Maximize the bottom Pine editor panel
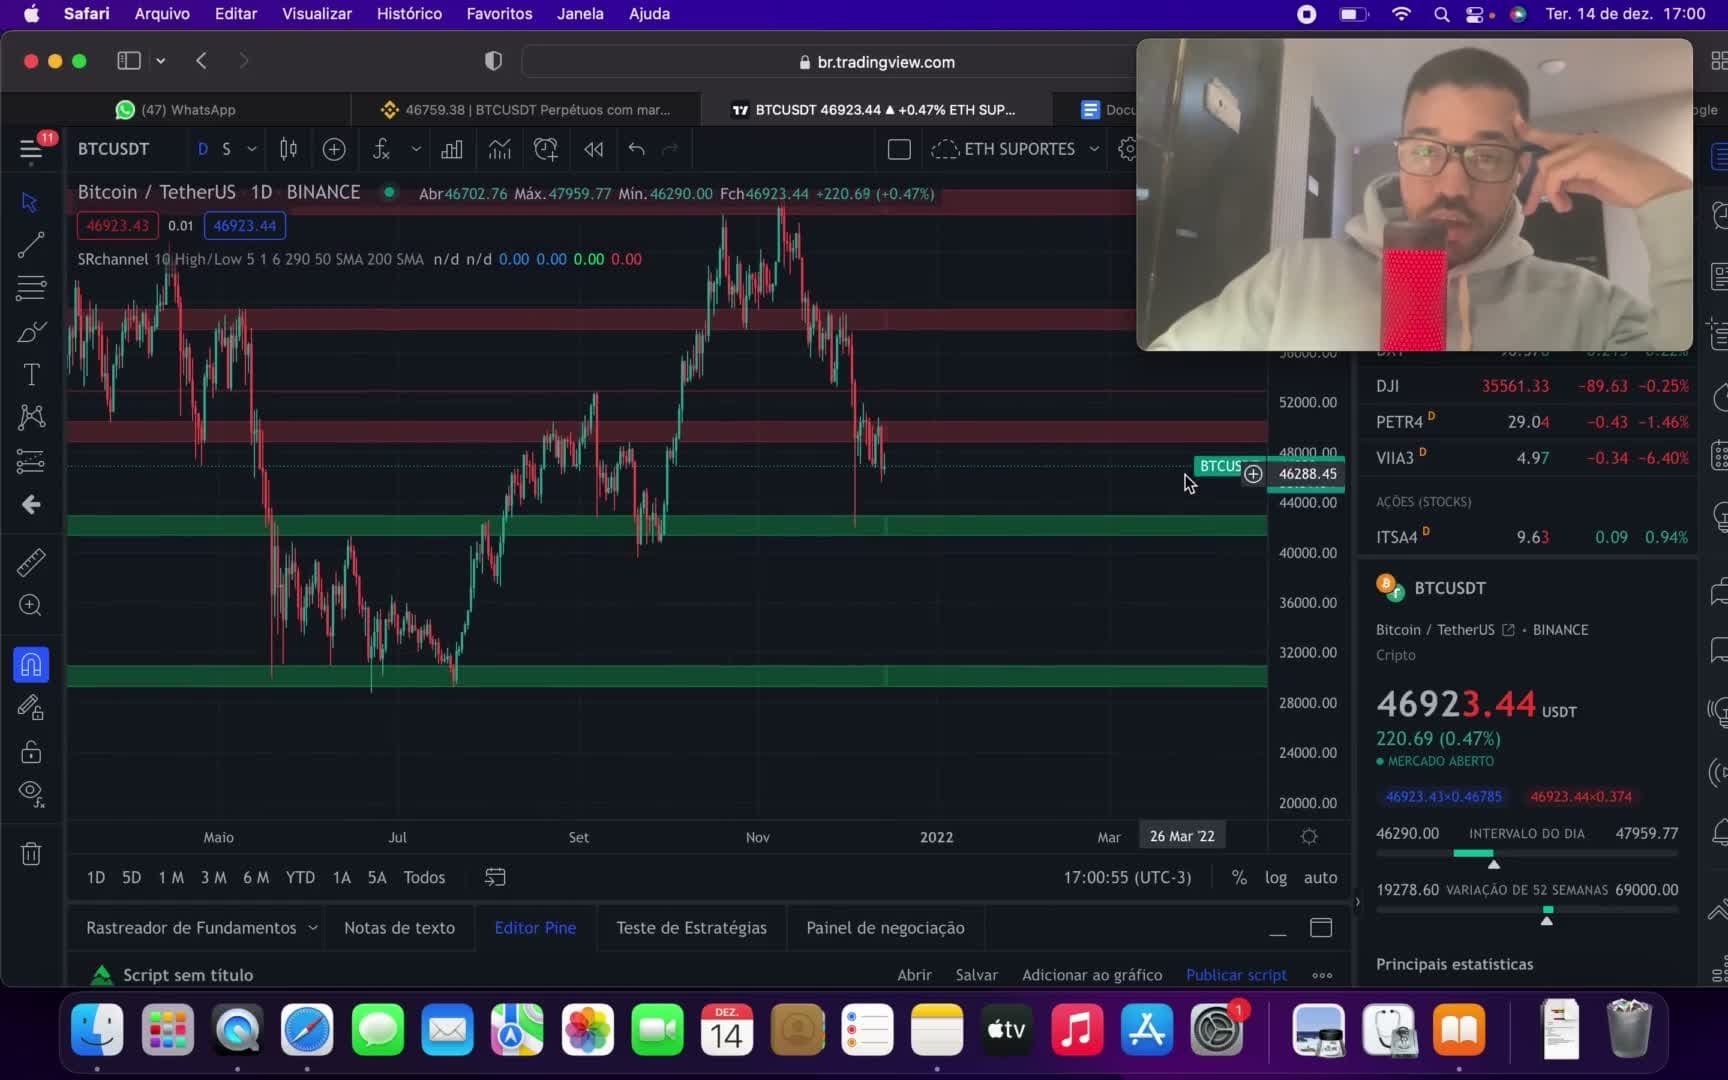 point(1321,928)
